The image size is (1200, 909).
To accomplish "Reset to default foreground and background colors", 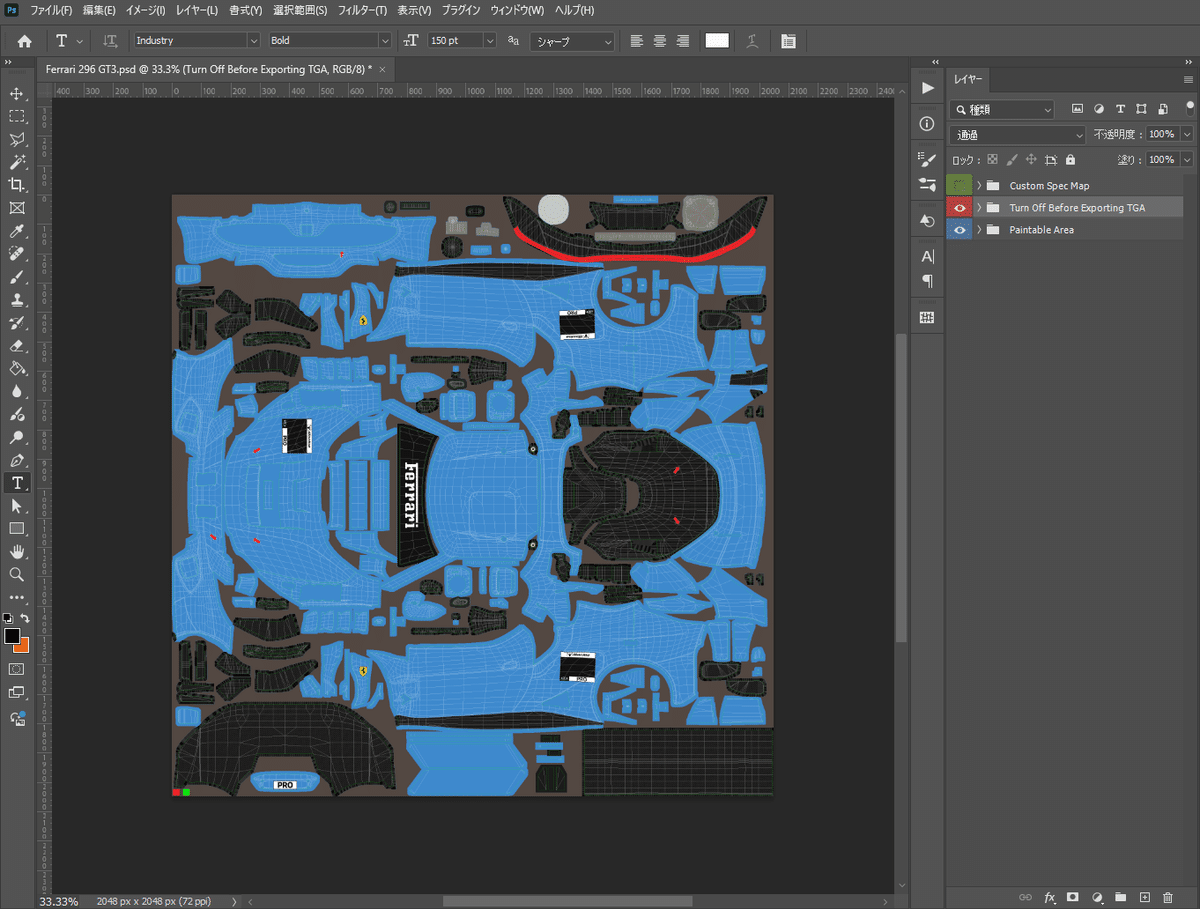I will pyautogui.click(x=9, y=619).
